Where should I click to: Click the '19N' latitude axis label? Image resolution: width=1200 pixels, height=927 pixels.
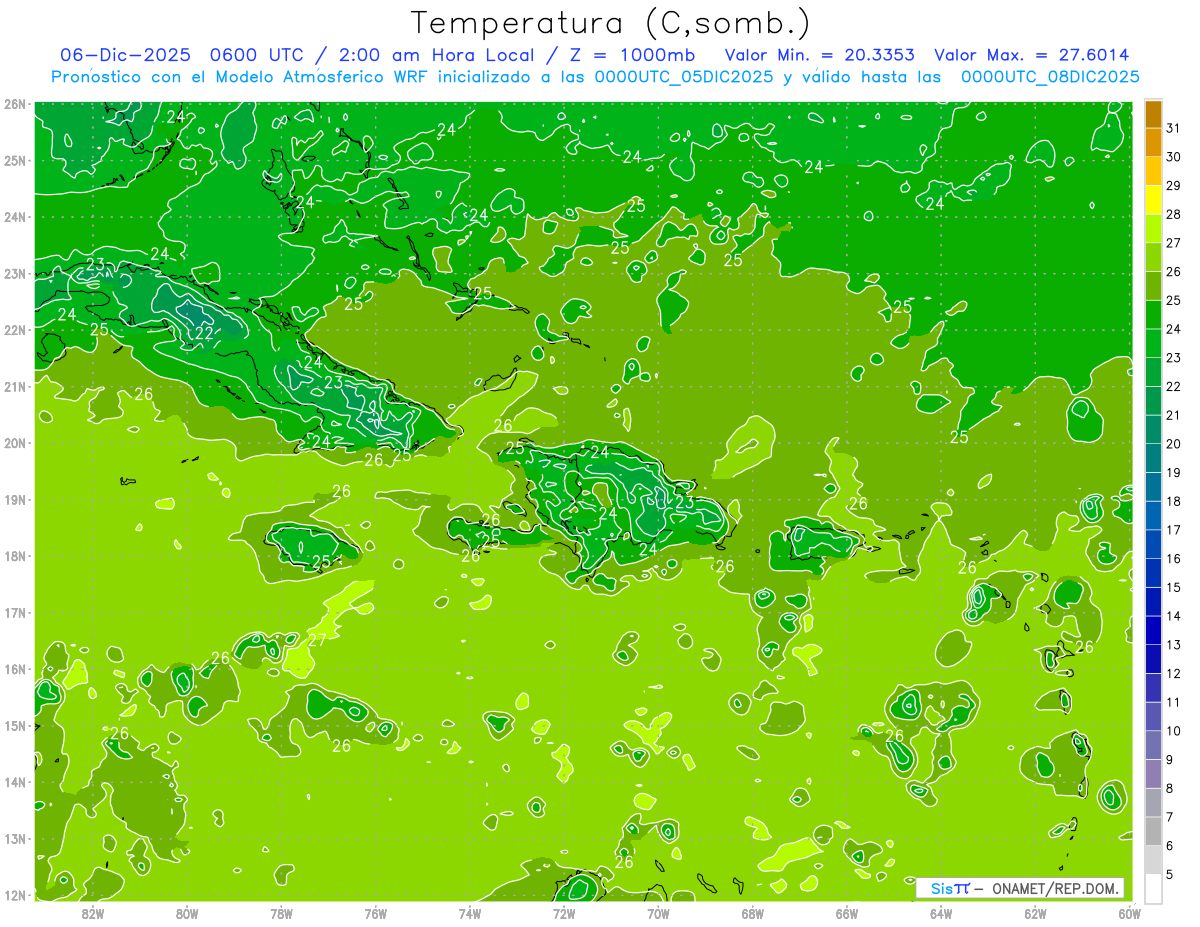(16, 499)
